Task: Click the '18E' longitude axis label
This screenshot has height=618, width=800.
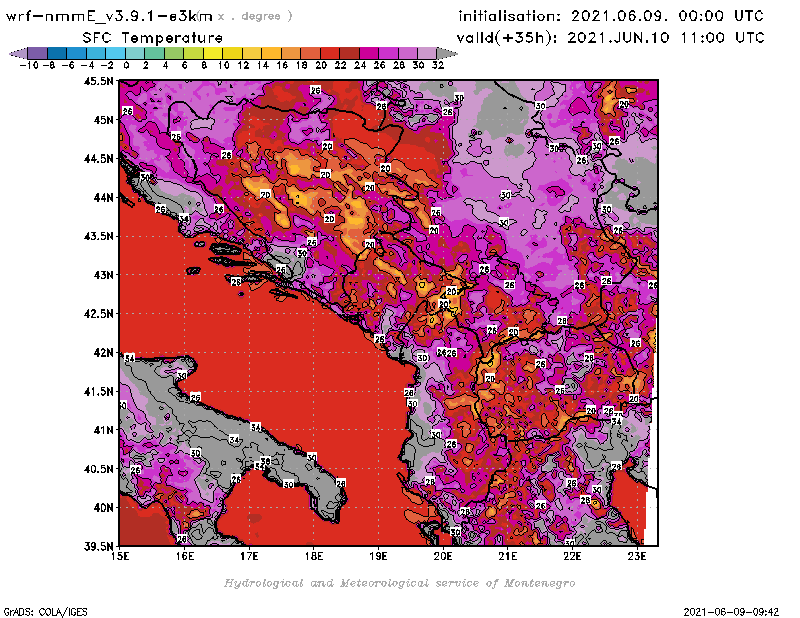Action: [314, 556]
